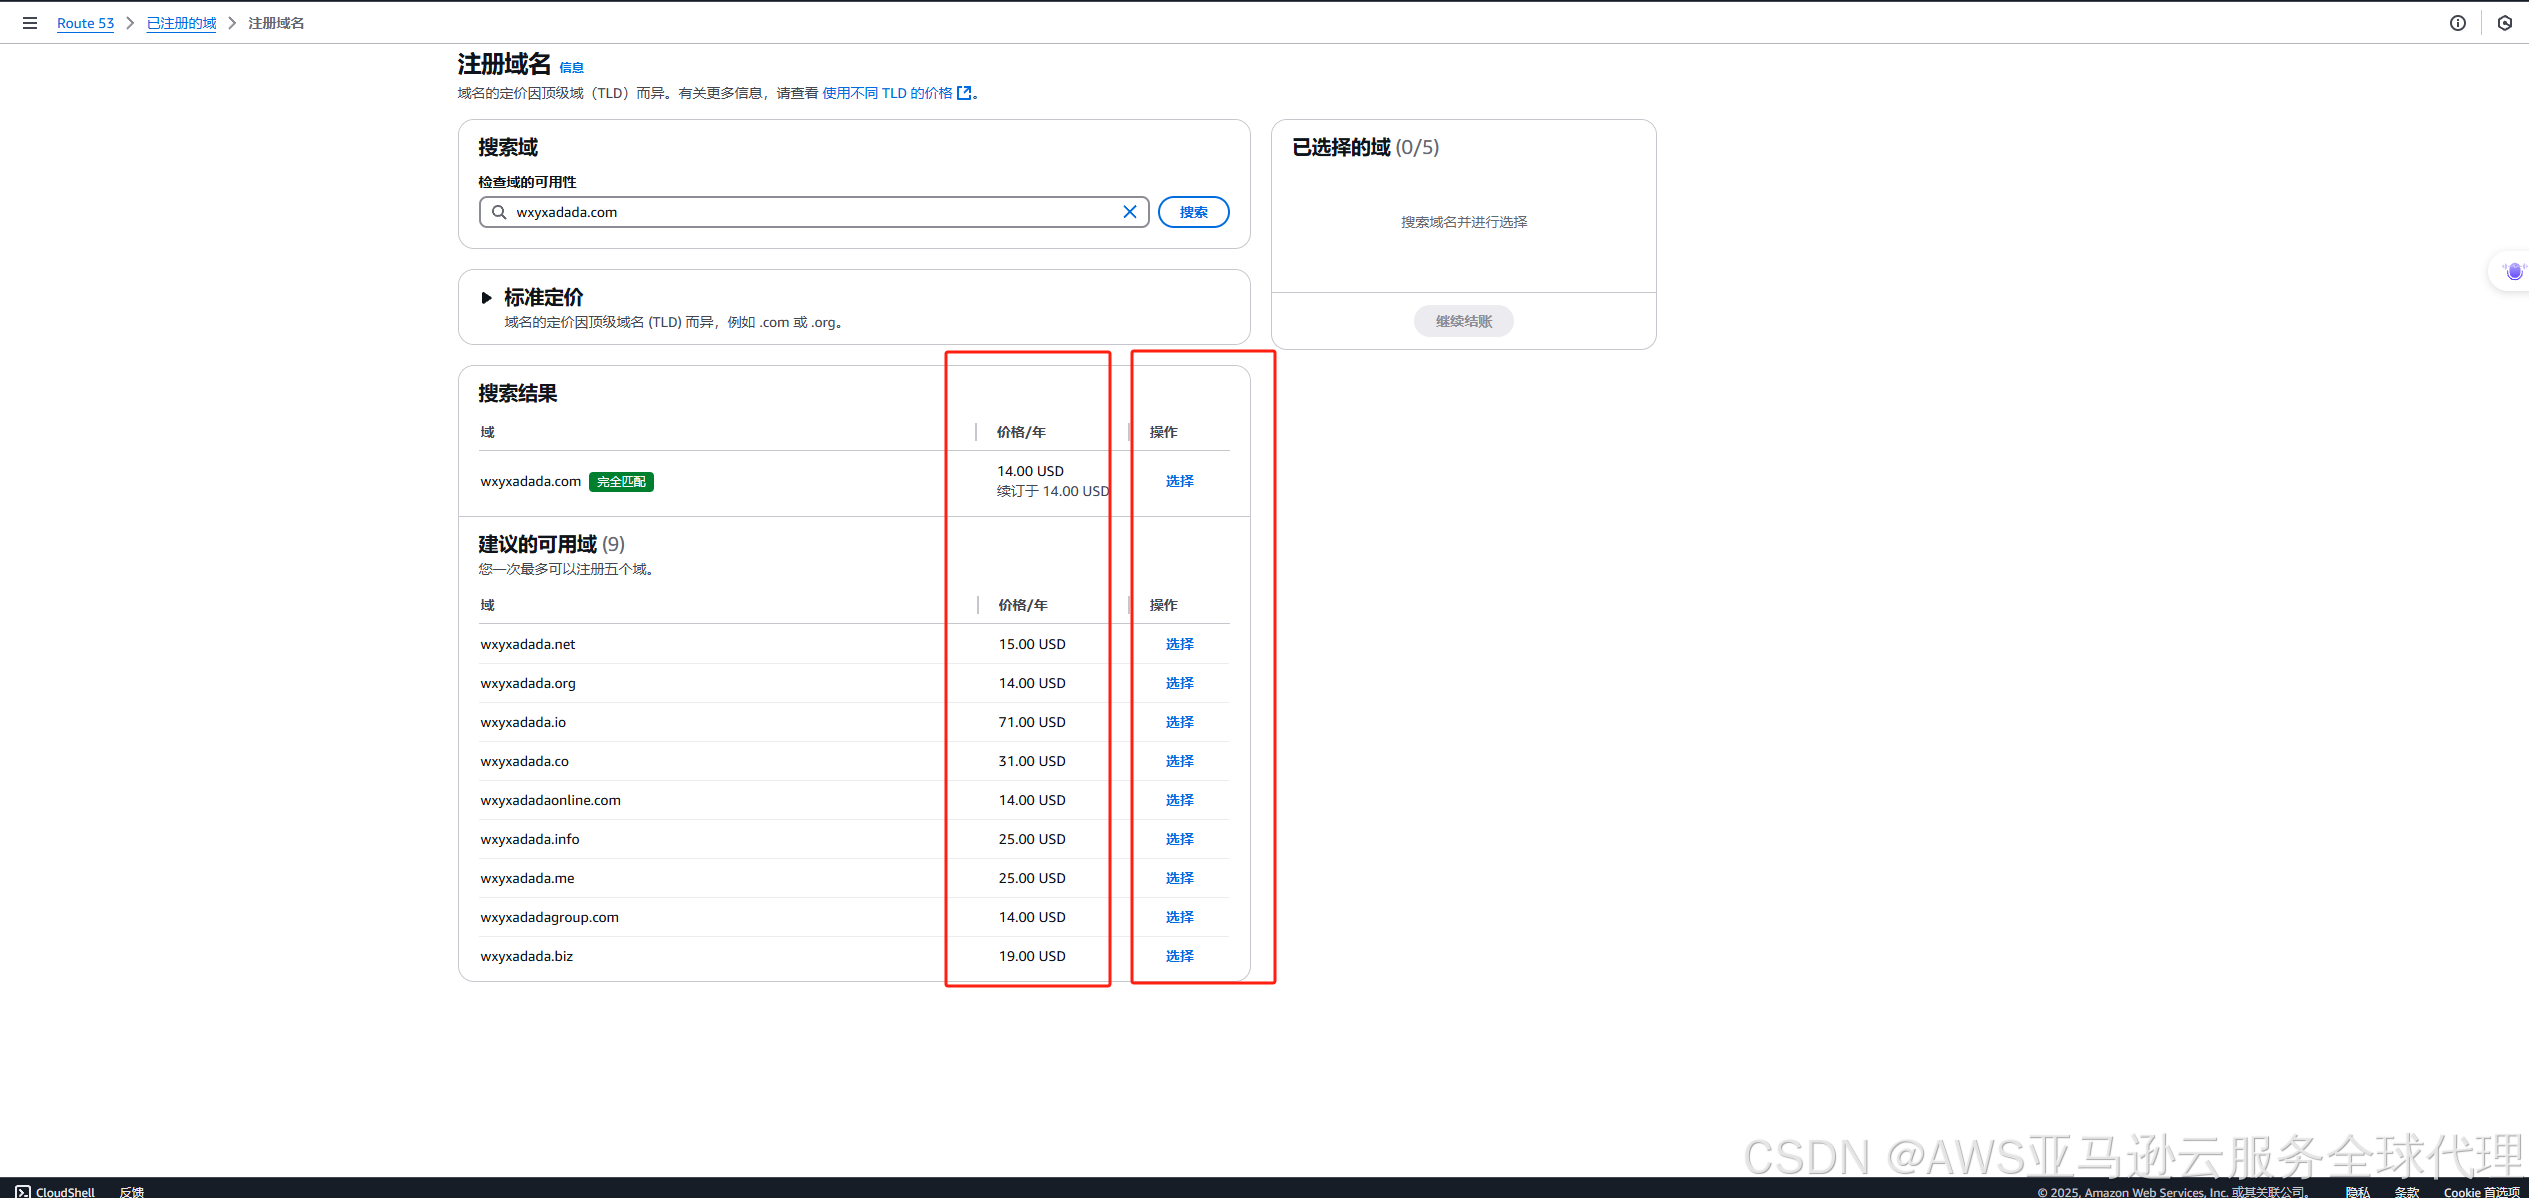Click the info circle icon top right
Screen dimensions: 2529x1198
[2457, 23]
